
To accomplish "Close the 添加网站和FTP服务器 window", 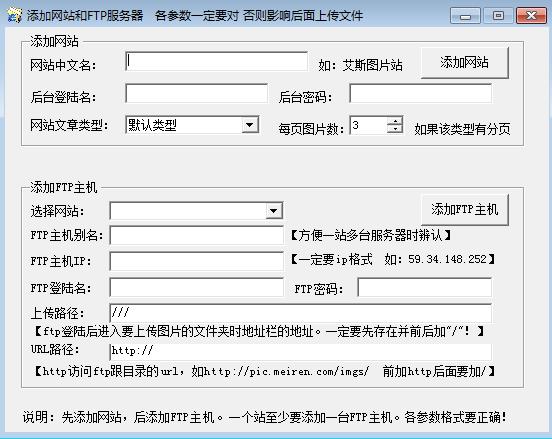I will pyautogui.click(x=531, y=16).
